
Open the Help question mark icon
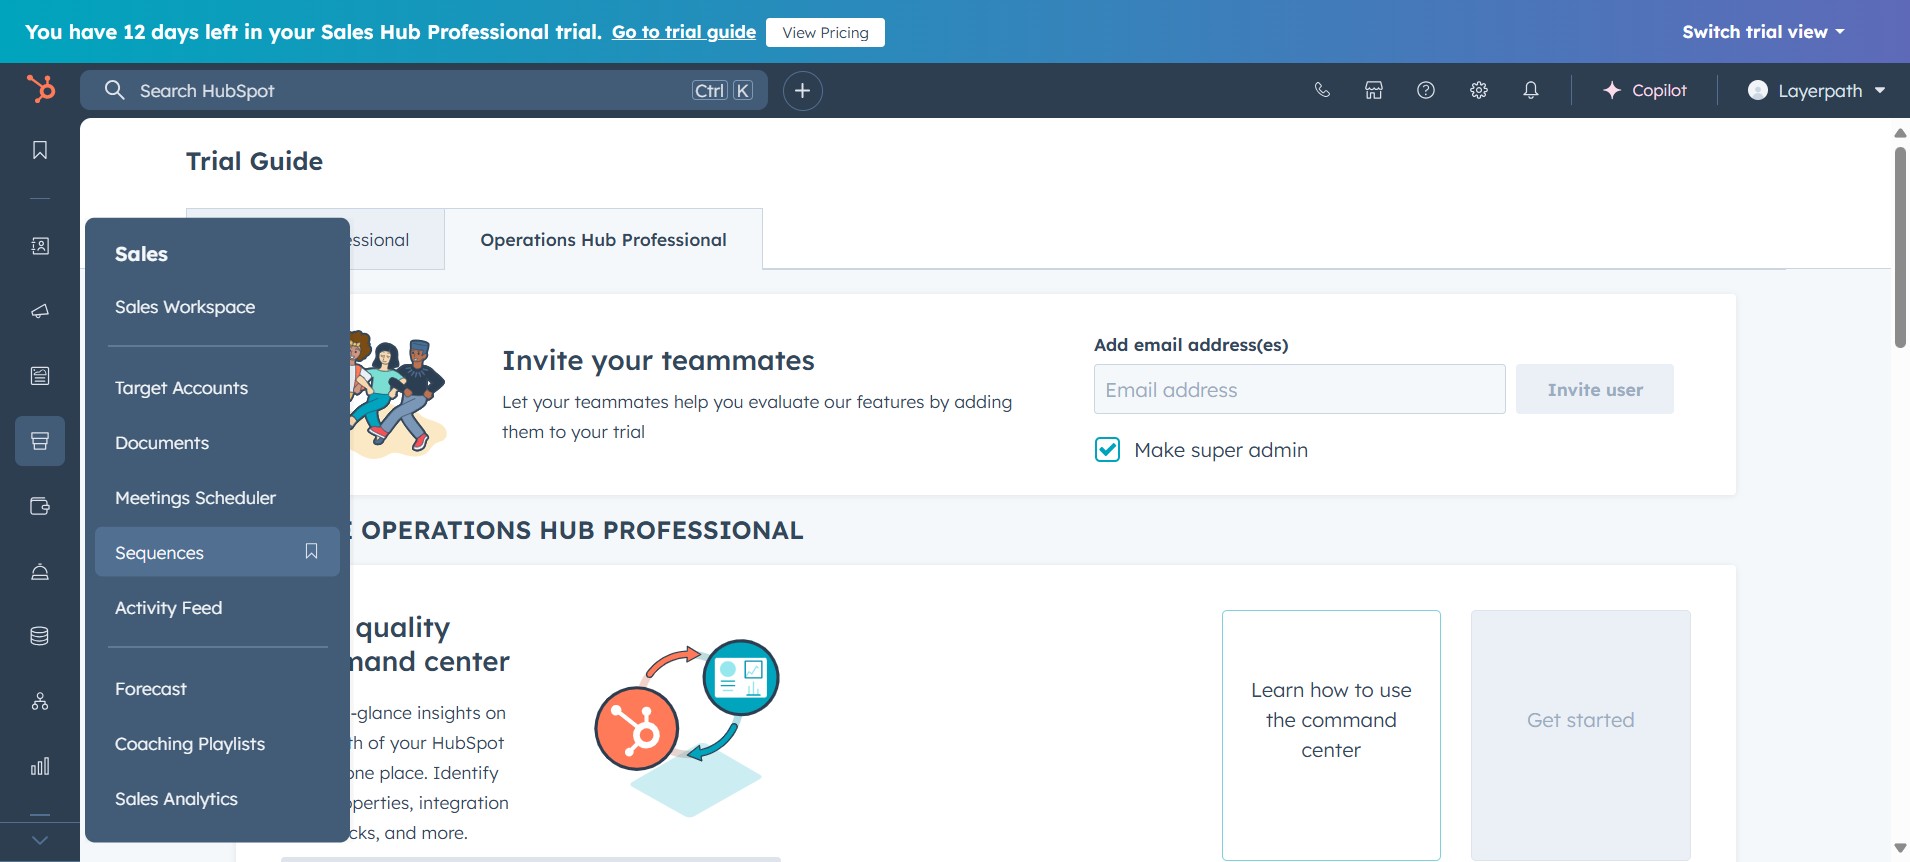(x=1426, y=90)
